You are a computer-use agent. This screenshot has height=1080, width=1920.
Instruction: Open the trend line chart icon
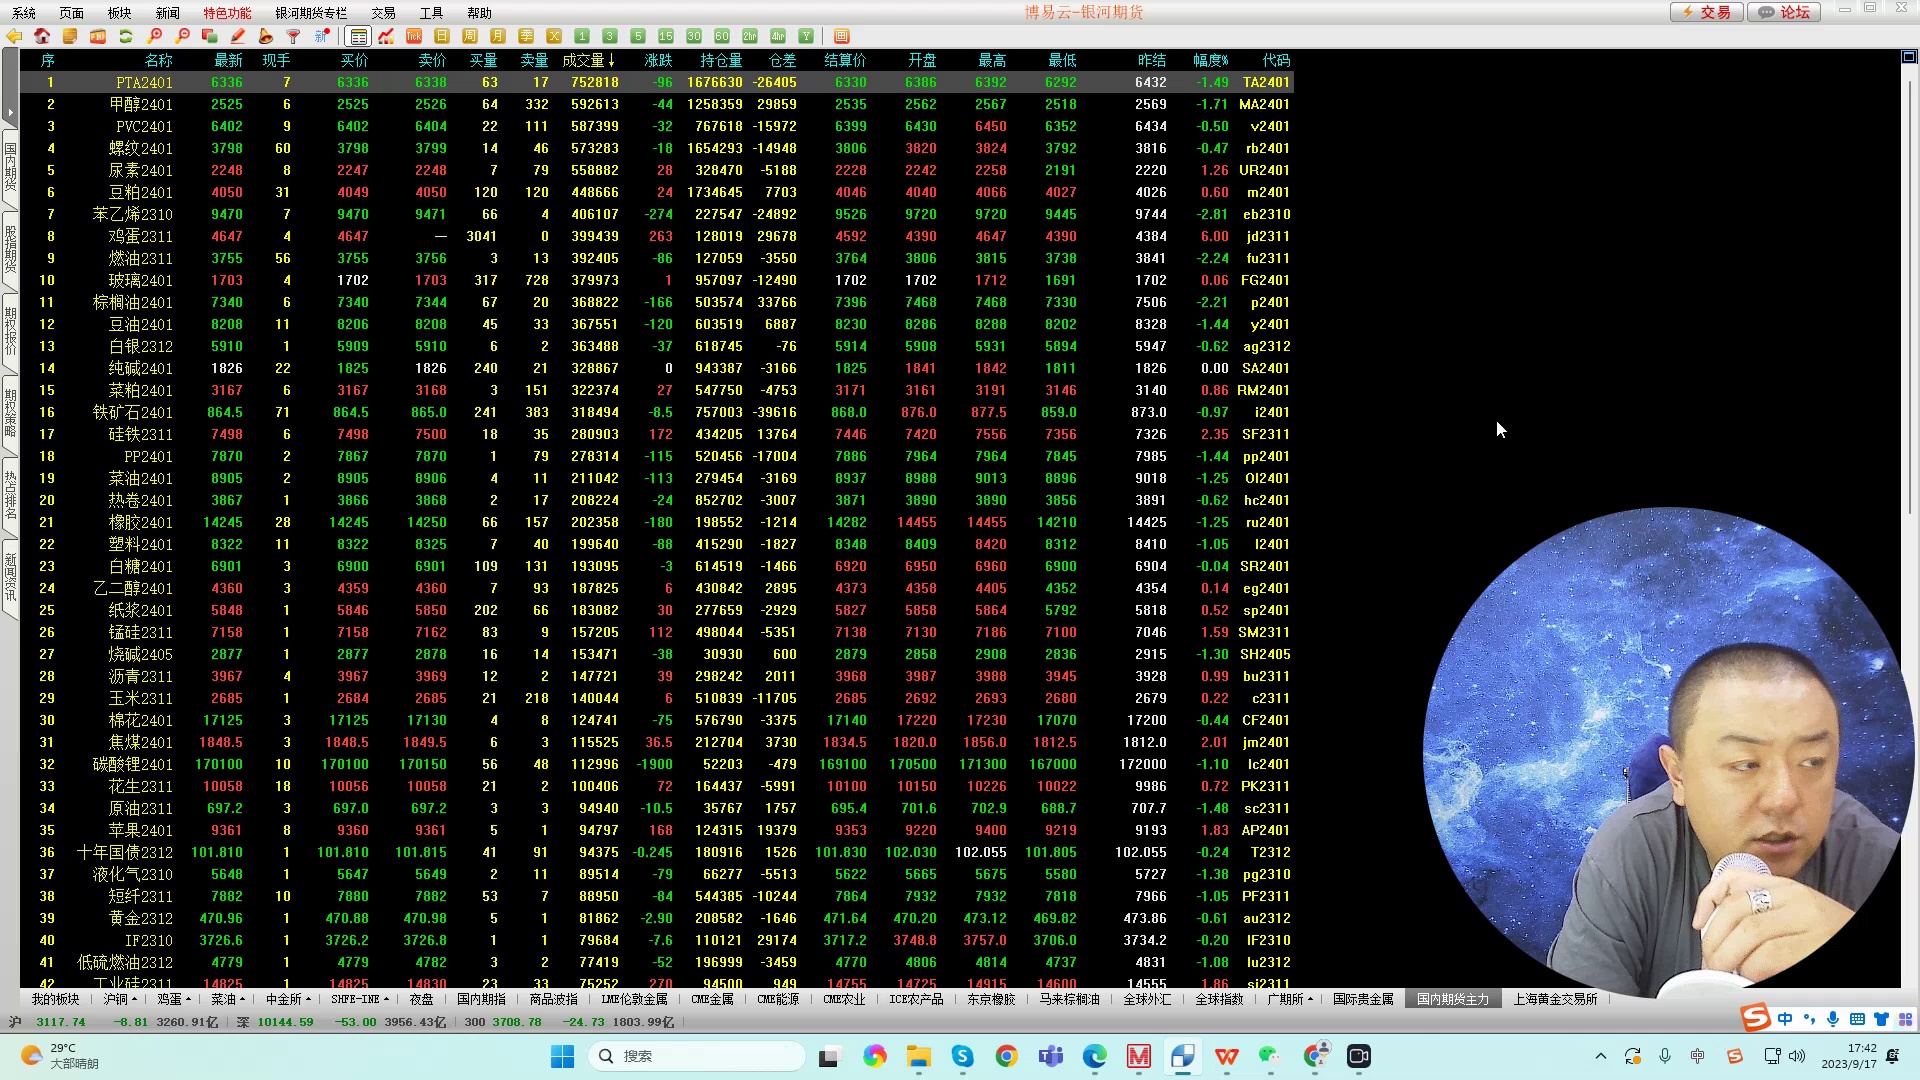click(386, 36)
